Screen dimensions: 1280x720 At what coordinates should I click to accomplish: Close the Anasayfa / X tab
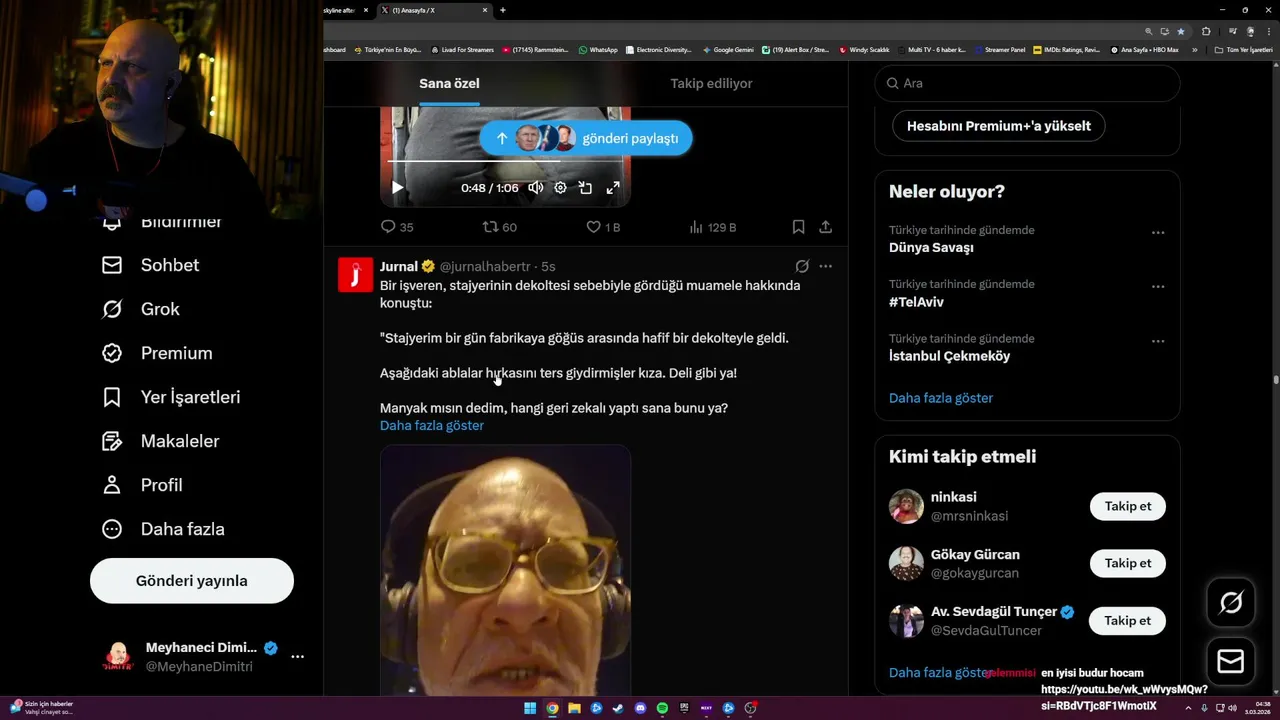tap(486, 10)
